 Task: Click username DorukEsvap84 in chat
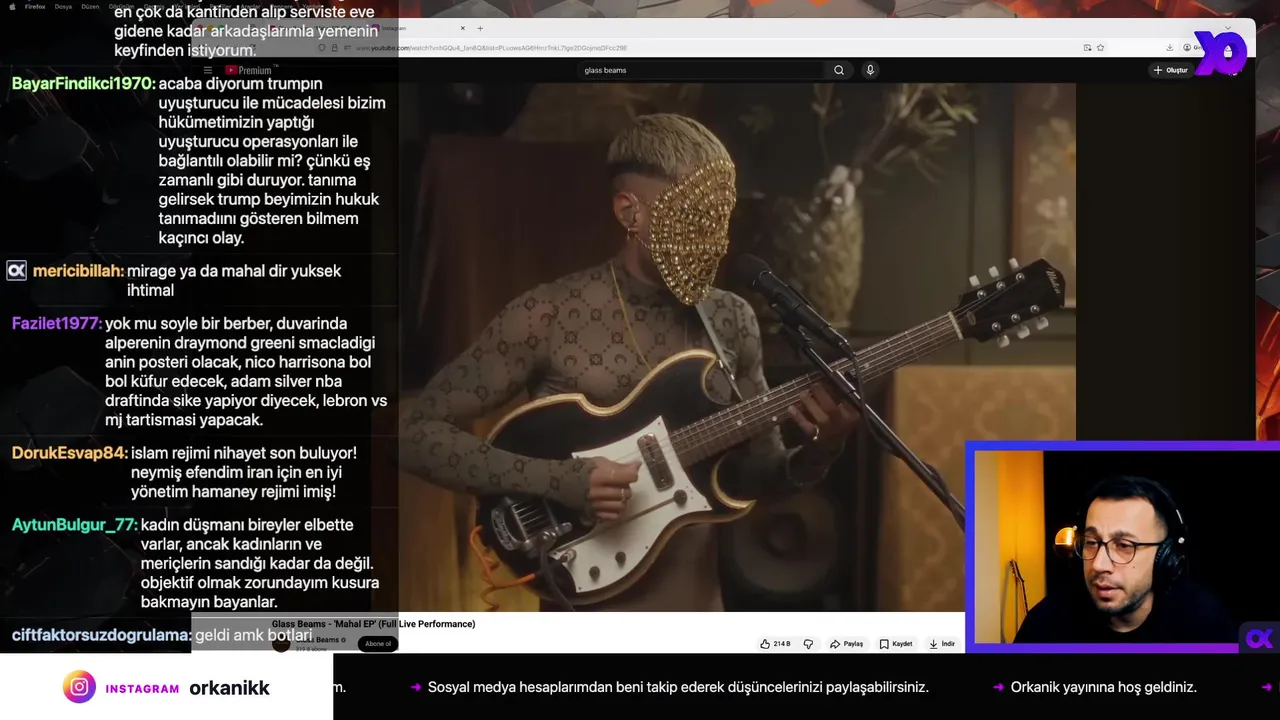point(70,453)
